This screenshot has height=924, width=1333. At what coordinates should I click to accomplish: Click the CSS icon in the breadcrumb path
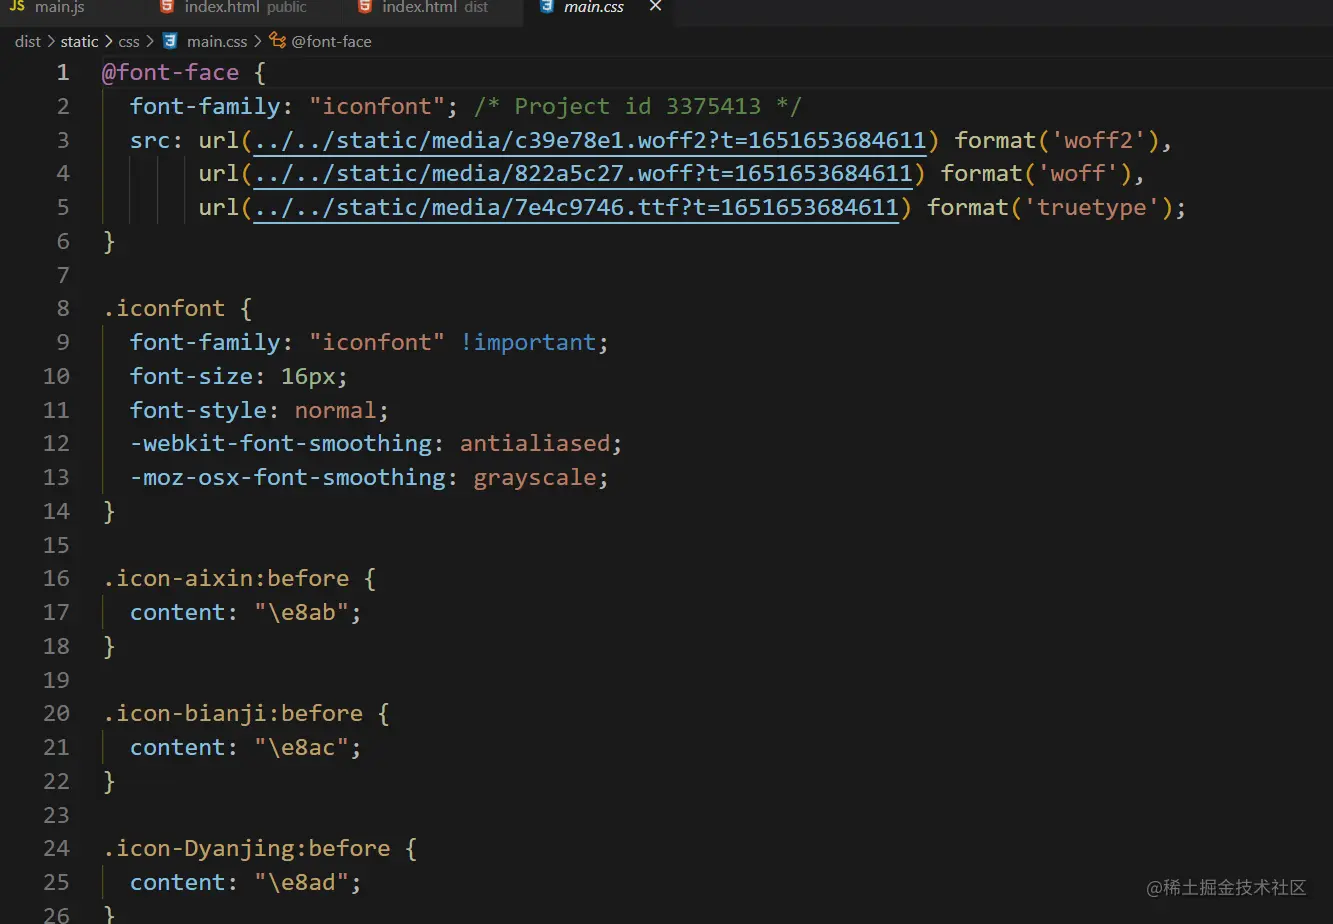click(x=170, y=41)
